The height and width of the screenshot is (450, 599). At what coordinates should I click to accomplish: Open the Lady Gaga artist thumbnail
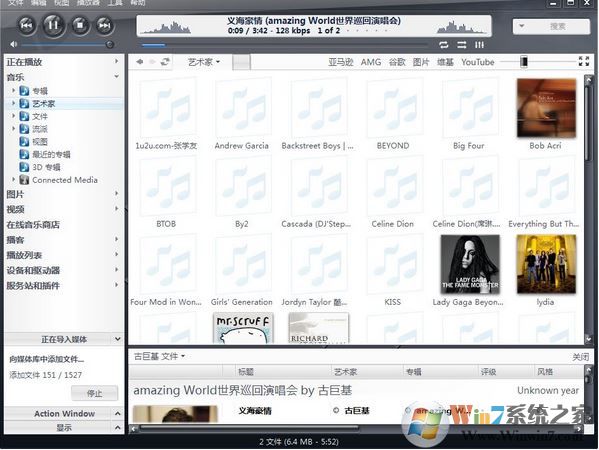470,264
